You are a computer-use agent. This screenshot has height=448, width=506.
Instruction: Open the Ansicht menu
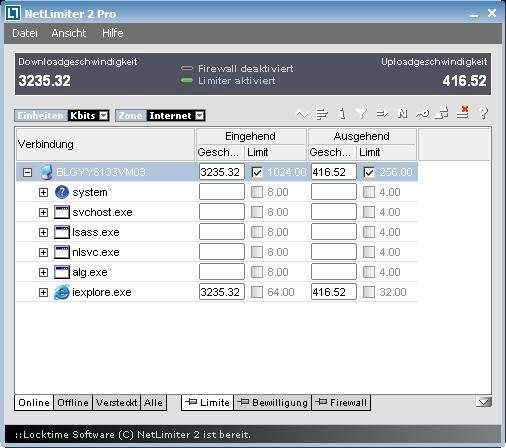[69, 33]
